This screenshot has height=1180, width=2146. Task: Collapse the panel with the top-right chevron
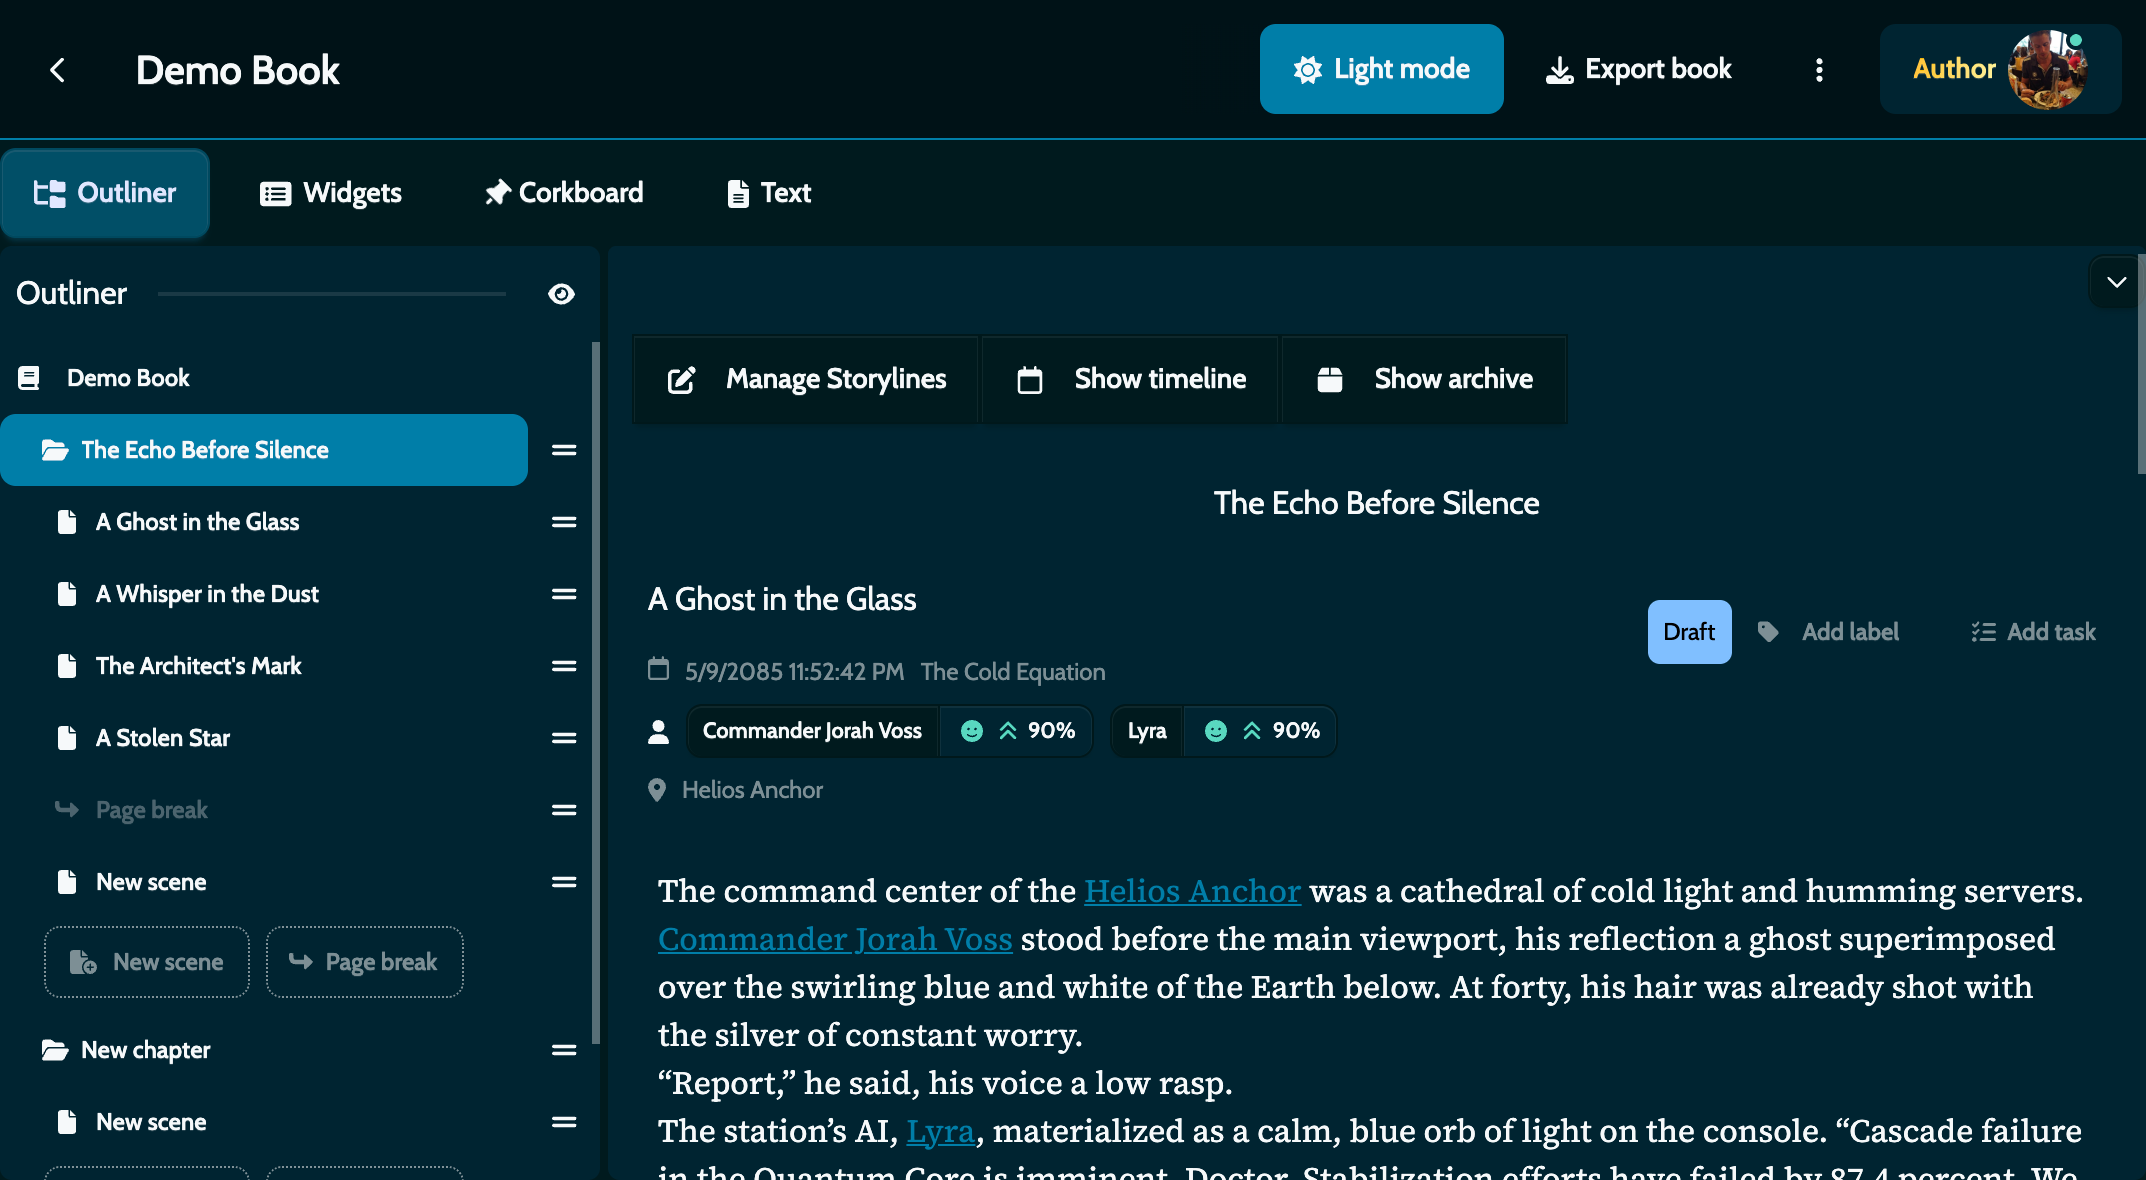pyautogui.click(x=2116, y=282)
